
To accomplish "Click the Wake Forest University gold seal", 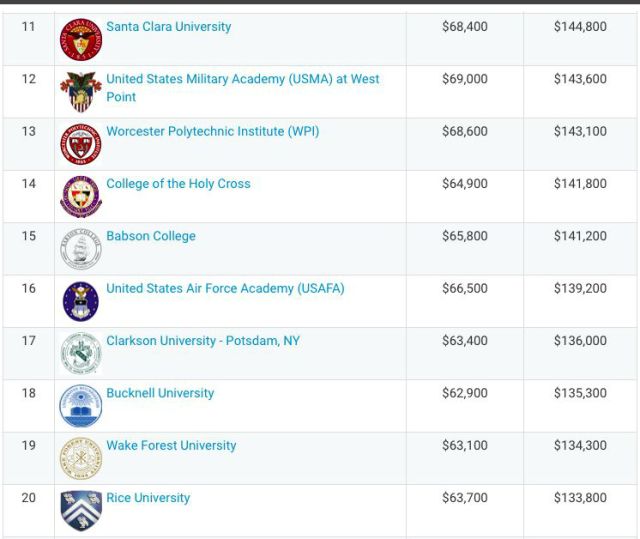I will coord(81,458).
